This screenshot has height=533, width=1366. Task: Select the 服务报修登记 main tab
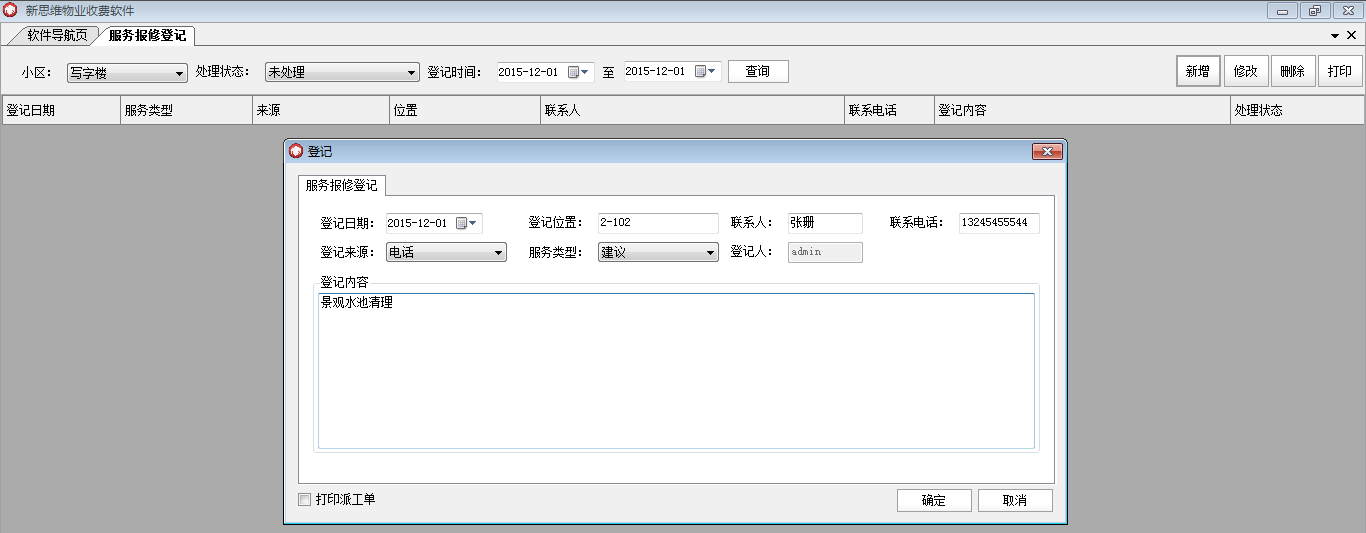coord(147,35)
